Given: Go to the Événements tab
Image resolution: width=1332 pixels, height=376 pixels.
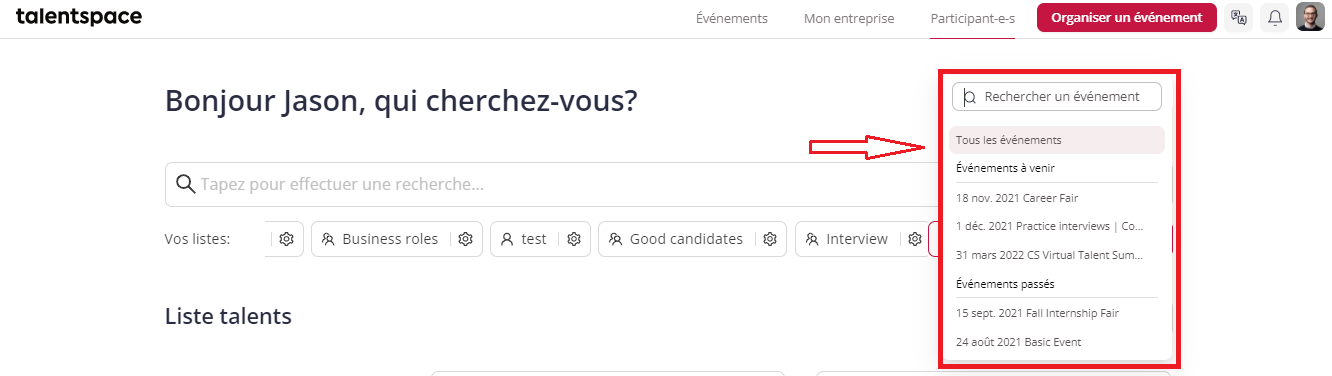Looking at the screenshot, I should click(x=732, y=18).
